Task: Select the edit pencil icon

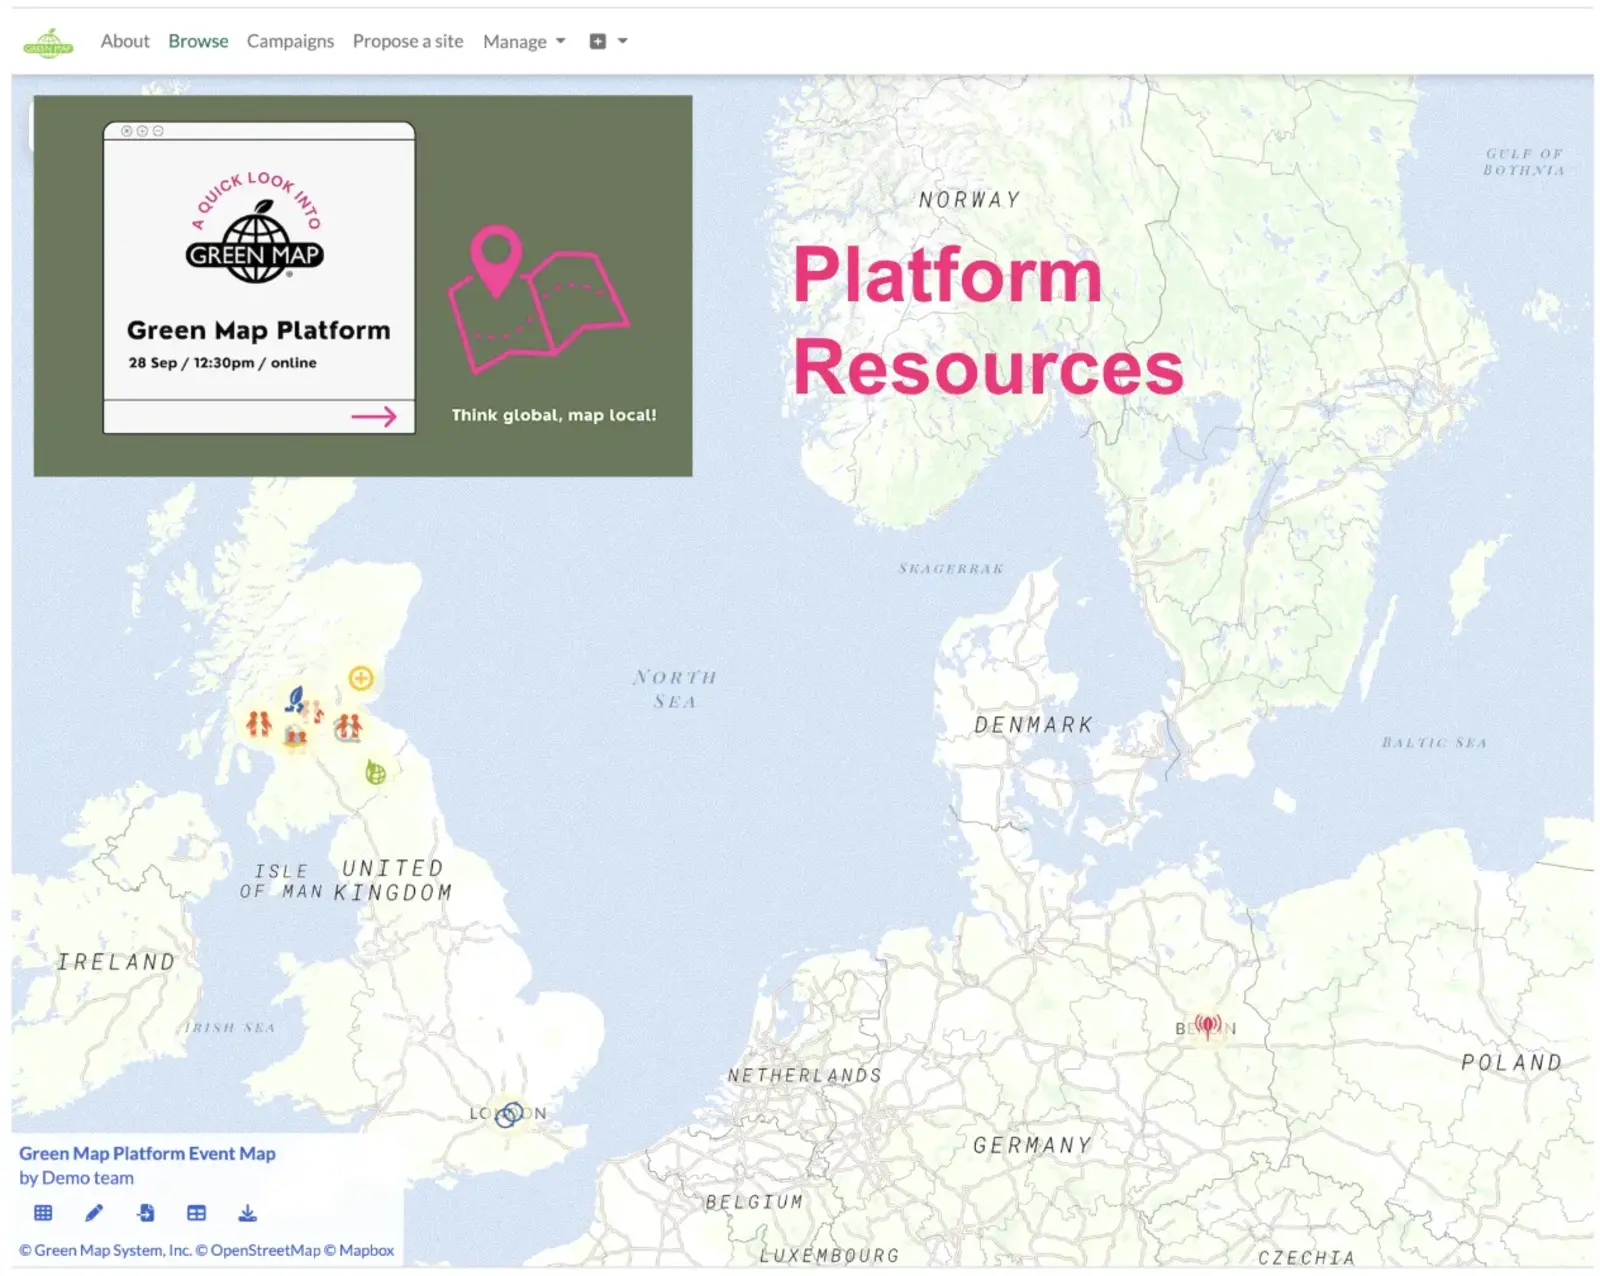Action: (93, 1213)
